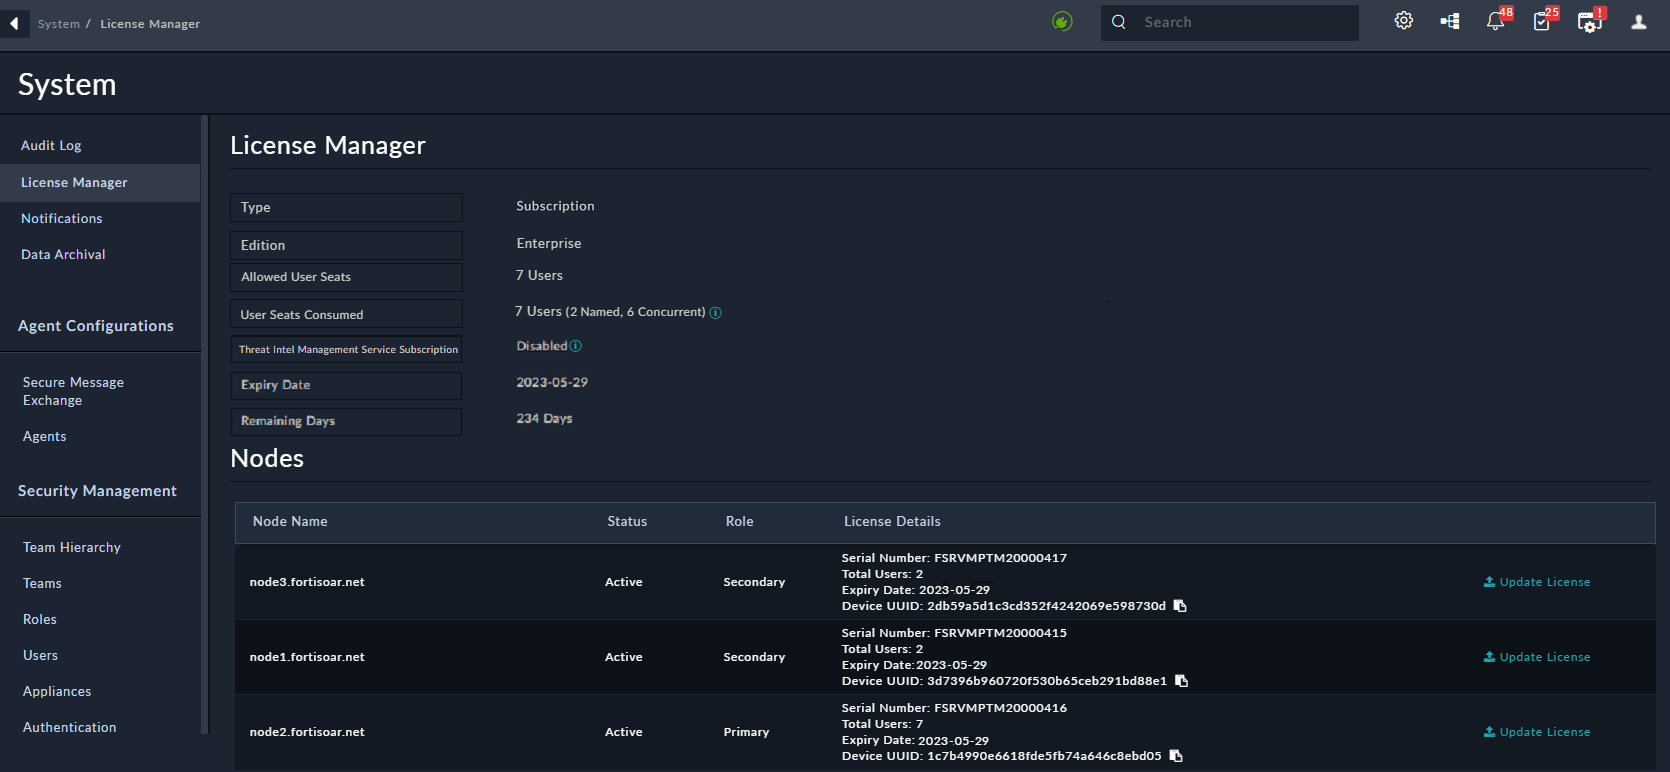Open Teams in sidebar

tap(42, 584)
